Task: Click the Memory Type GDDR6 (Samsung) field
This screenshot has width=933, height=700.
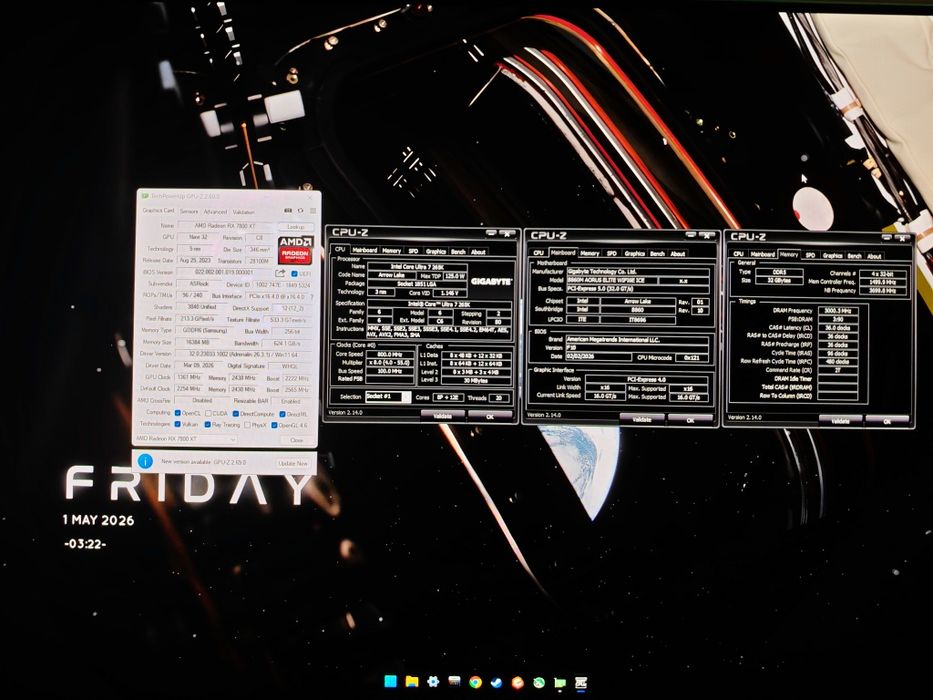Action: coord(203,330)
